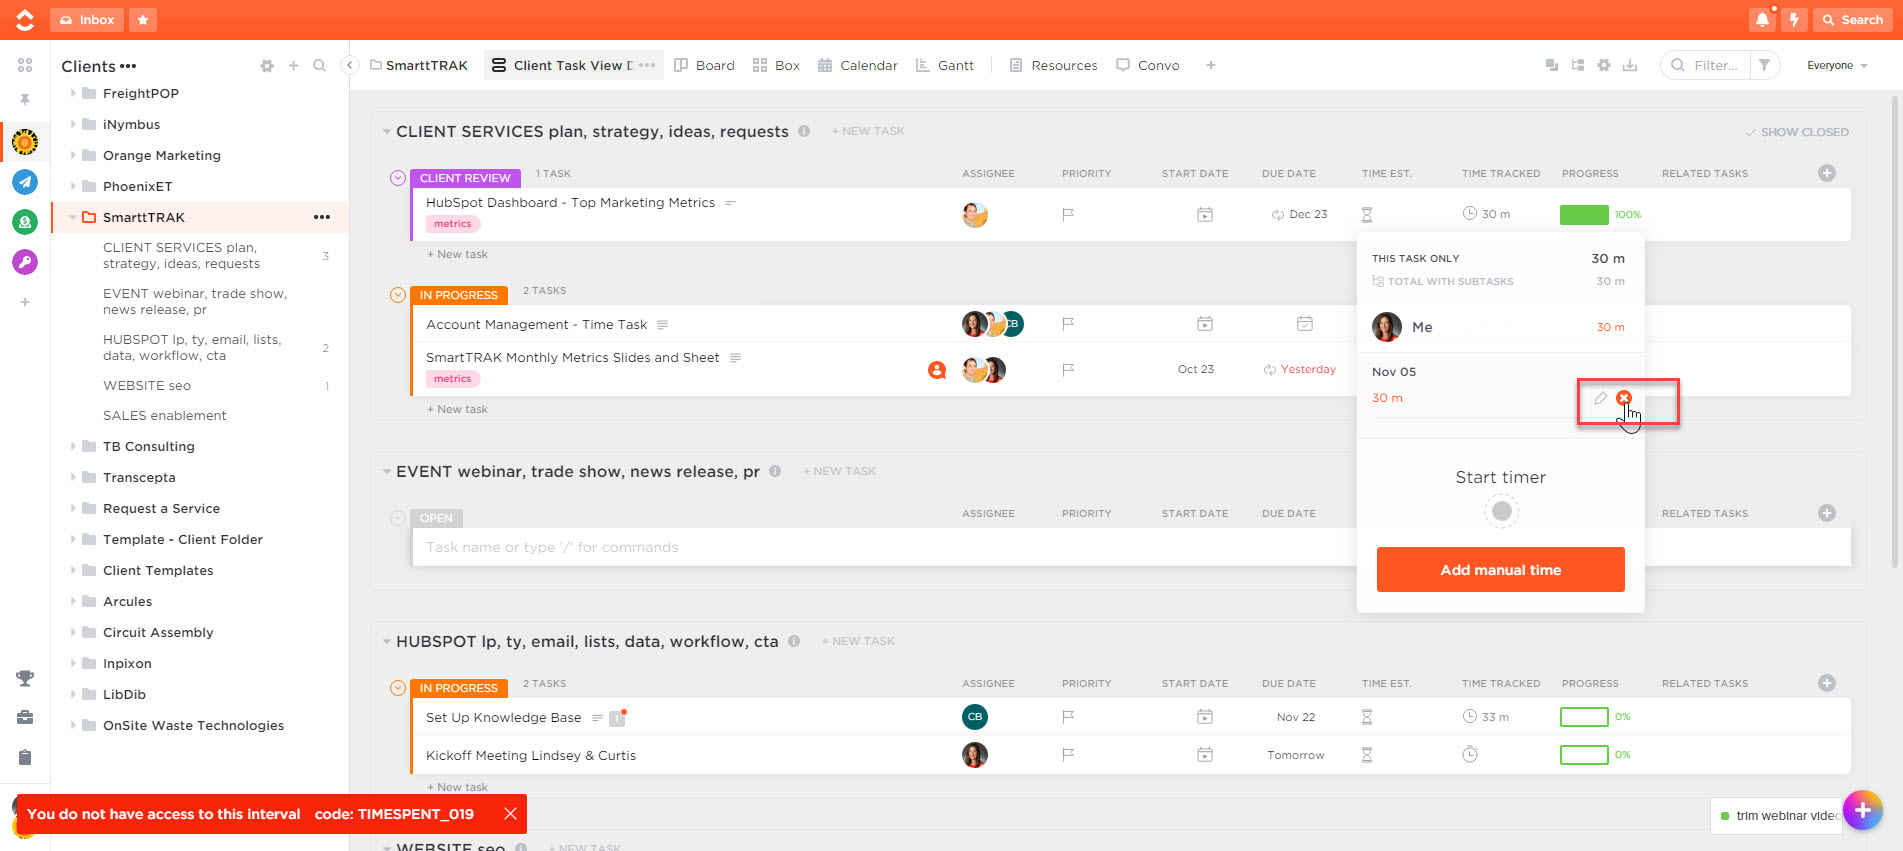Image resolution: width=1903 pixels, height=851 pixels.
Task: Click the trophy goals icon
Action: click(25, 679)
